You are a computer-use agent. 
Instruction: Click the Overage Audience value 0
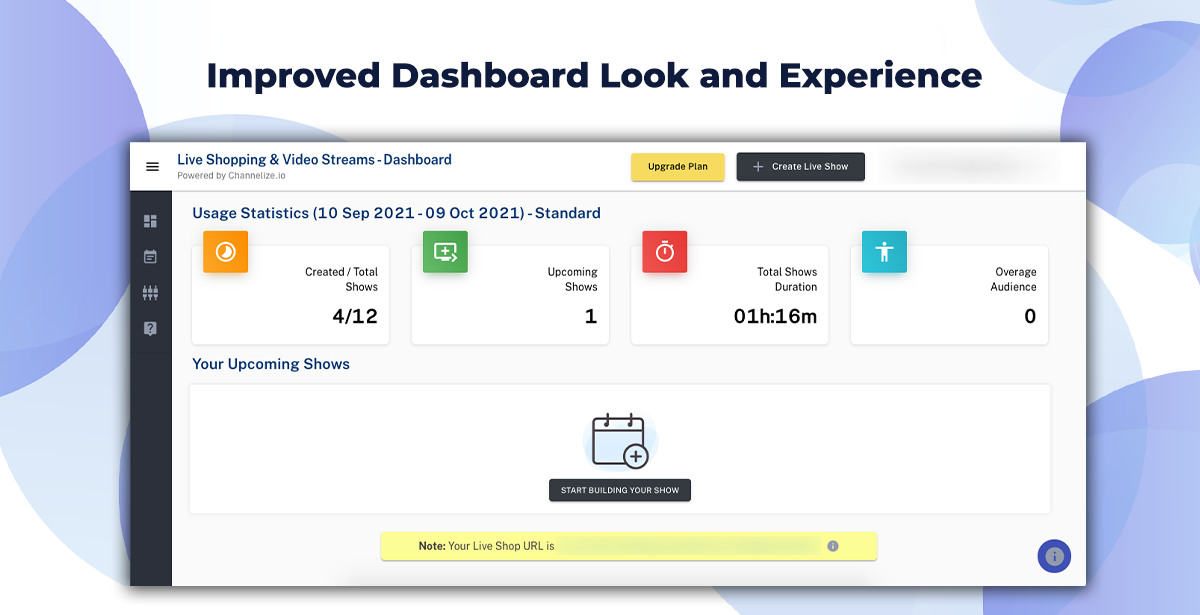point(1030,317)
